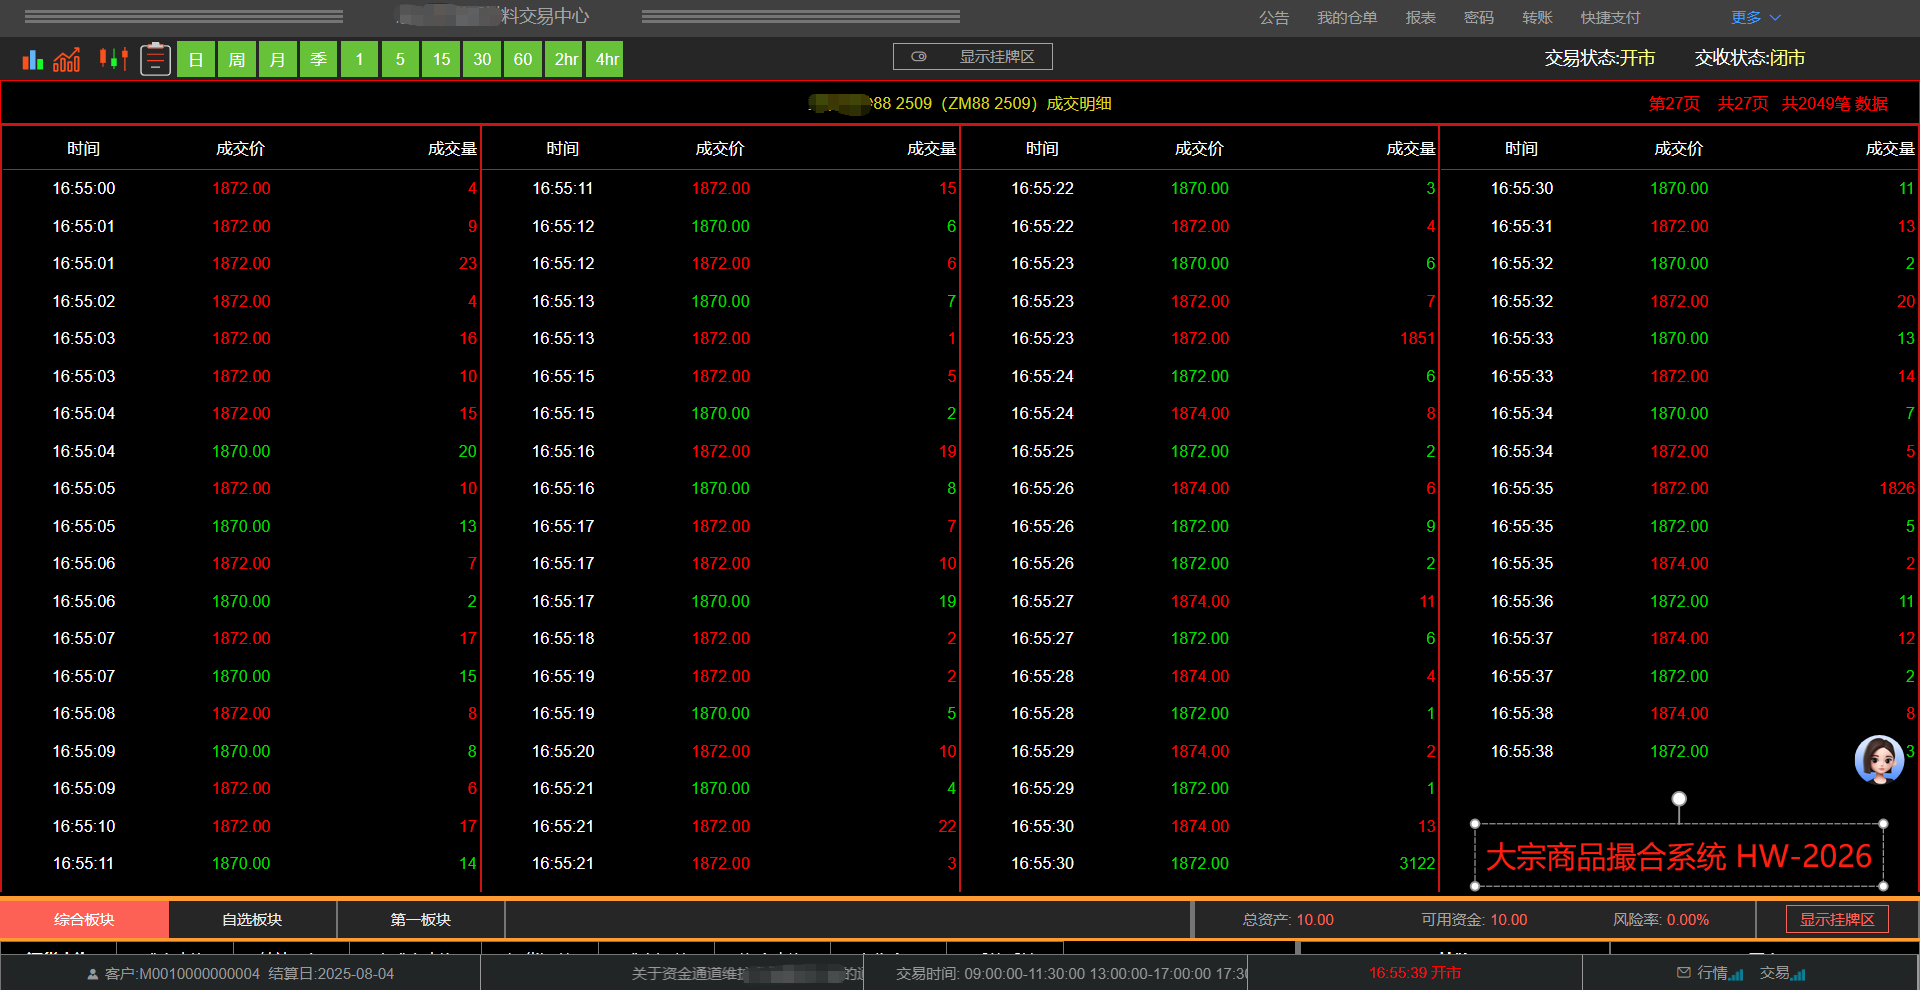
Task: Expand the 更多 dropdown
Action: 1756,18
